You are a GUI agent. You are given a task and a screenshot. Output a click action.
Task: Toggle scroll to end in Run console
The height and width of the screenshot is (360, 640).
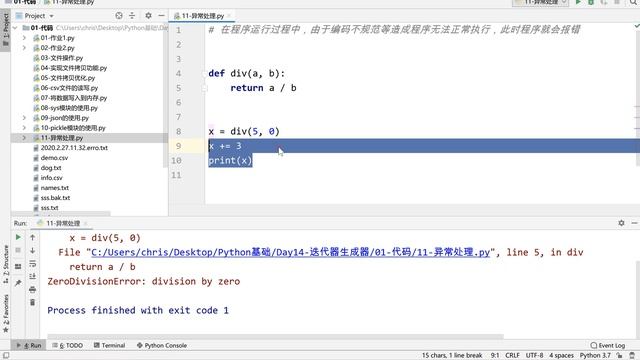coord(33,276)
